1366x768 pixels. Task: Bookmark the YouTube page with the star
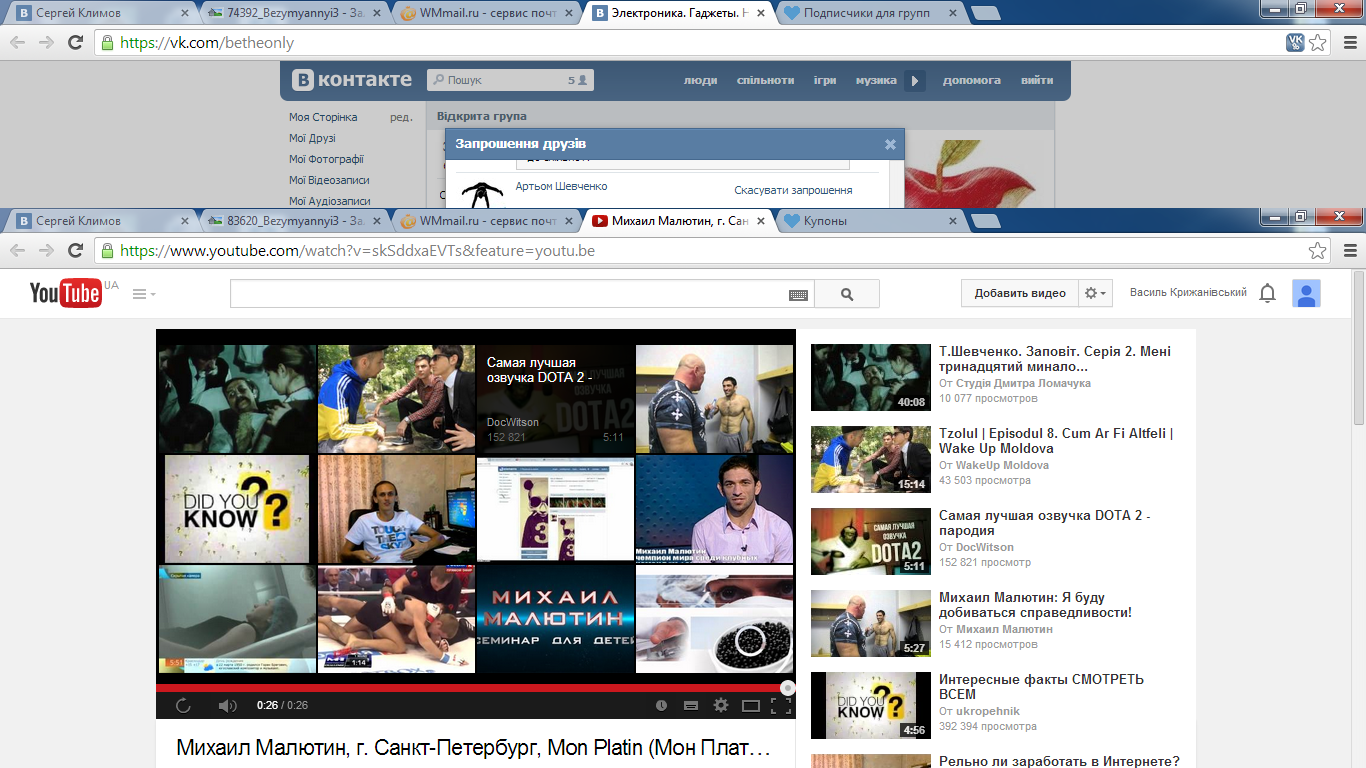[1318, 250]
